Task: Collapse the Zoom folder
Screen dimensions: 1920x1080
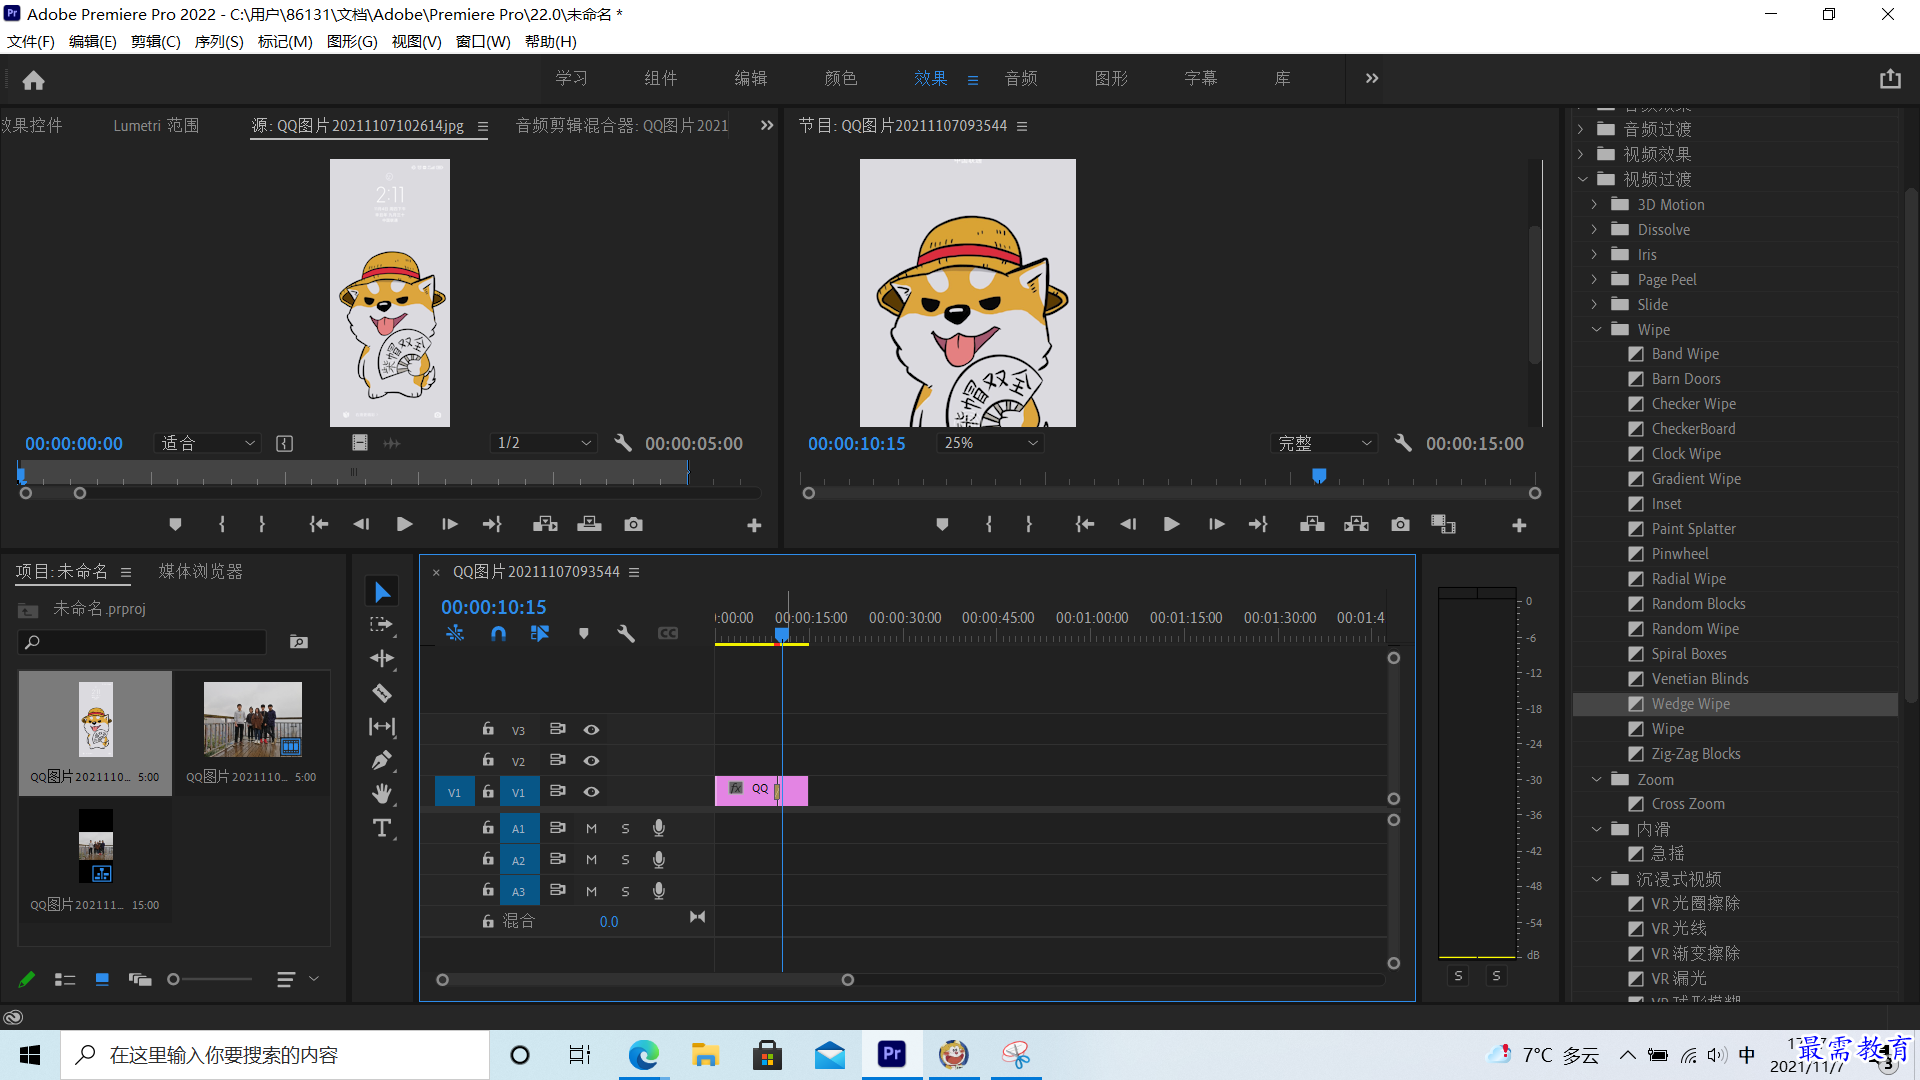Action: (1596, 780)
